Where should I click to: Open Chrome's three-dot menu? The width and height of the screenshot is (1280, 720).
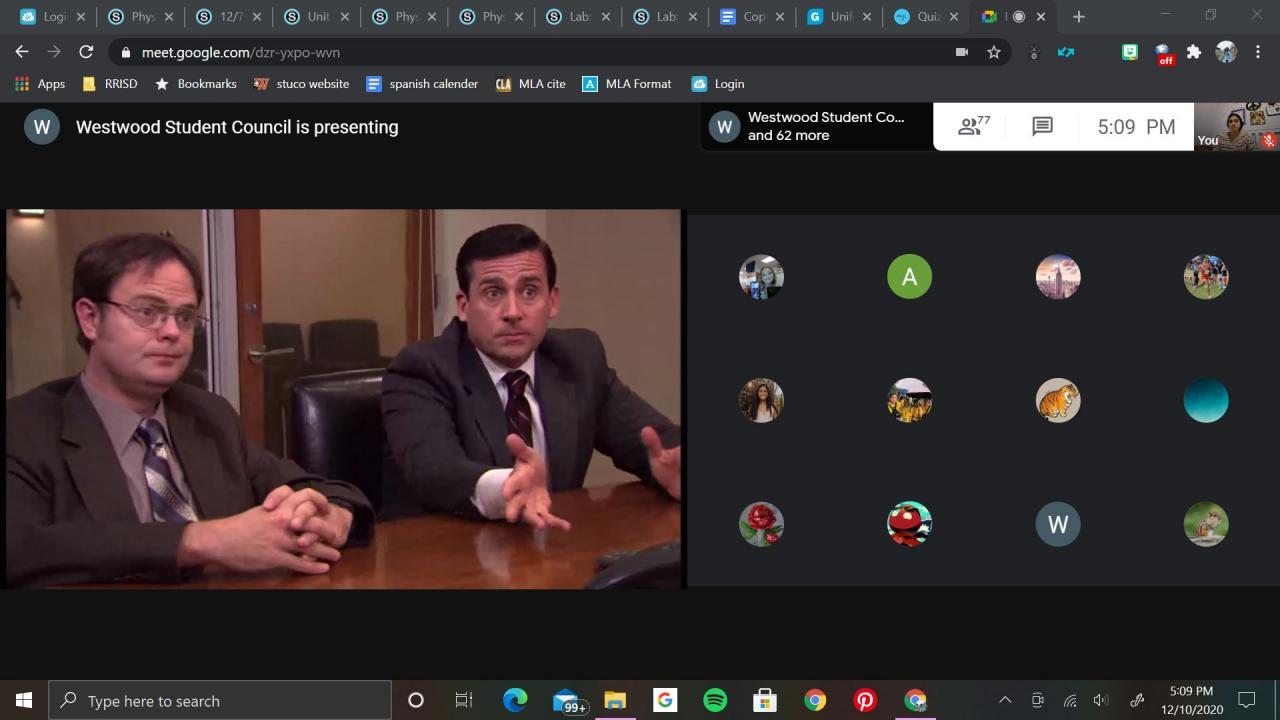click(x=1258, y=52)
